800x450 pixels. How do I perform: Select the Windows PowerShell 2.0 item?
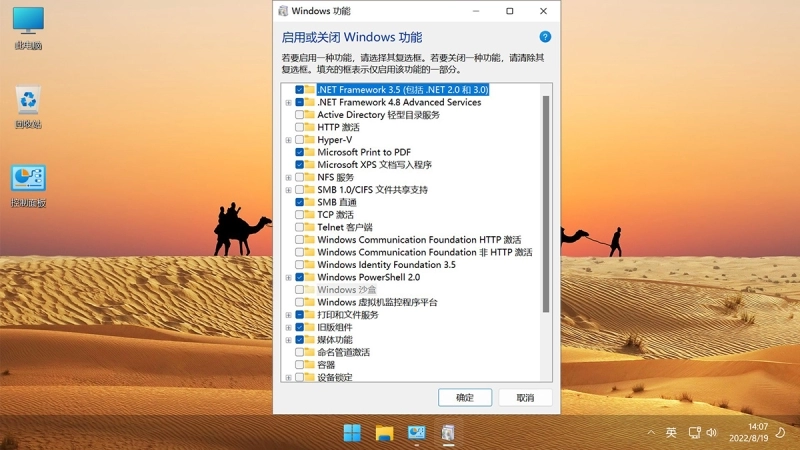[x=368, y=277]
